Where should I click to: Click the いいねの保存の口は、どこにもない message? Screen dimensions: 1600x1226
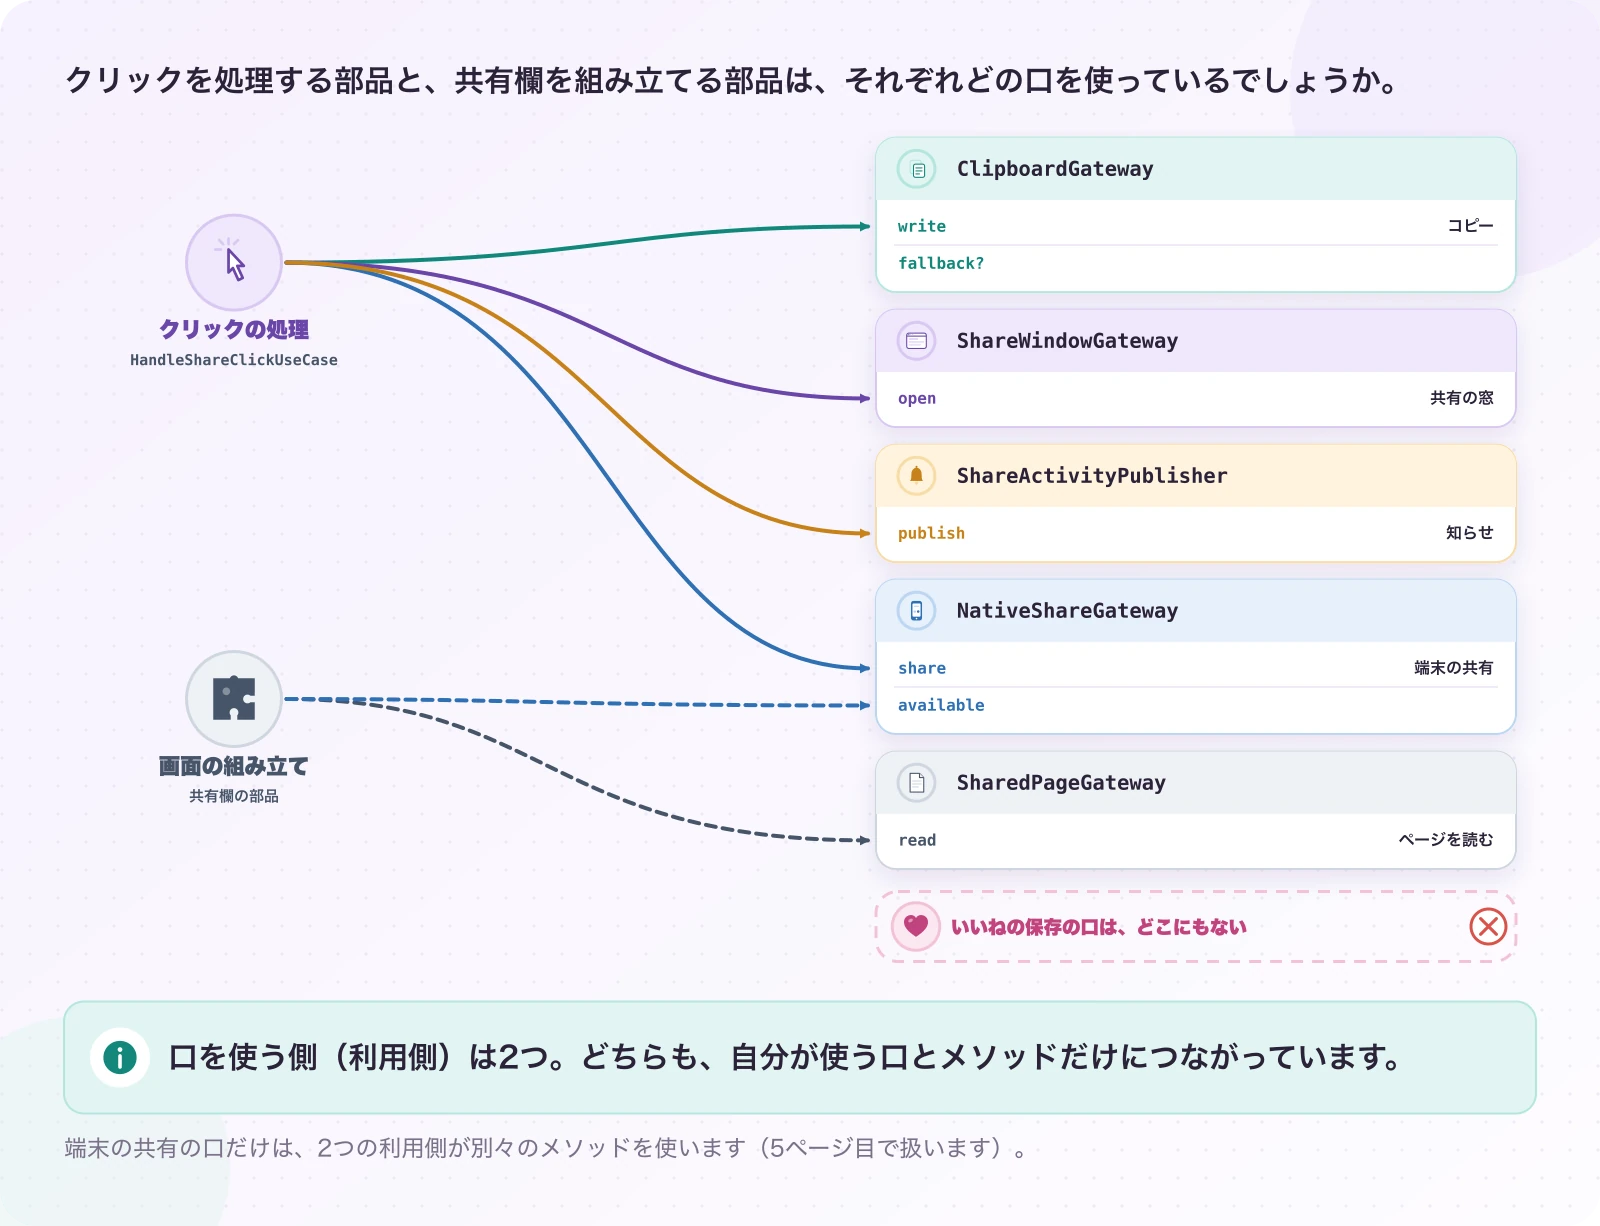coord(1099,927)
